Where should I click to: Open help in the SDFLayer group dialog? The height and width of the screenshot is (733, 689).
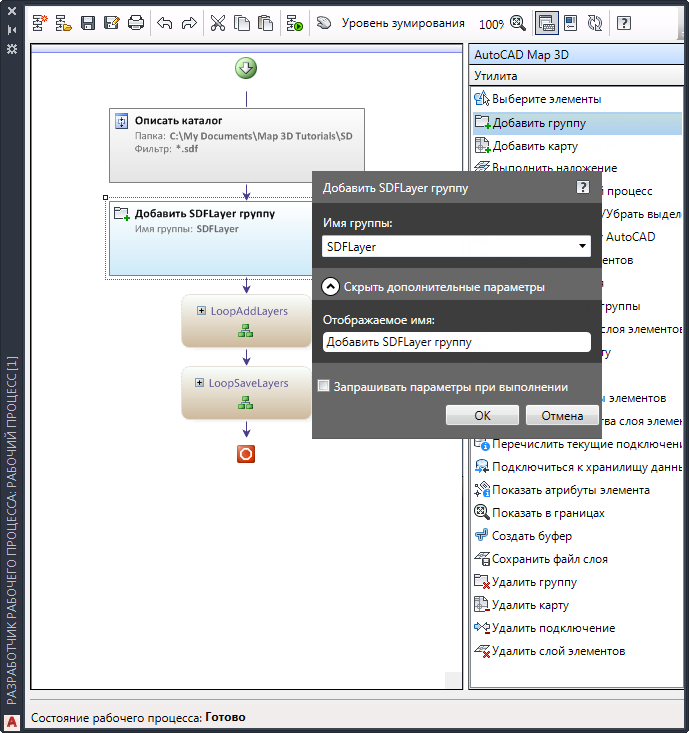click(x=582, y=187)
